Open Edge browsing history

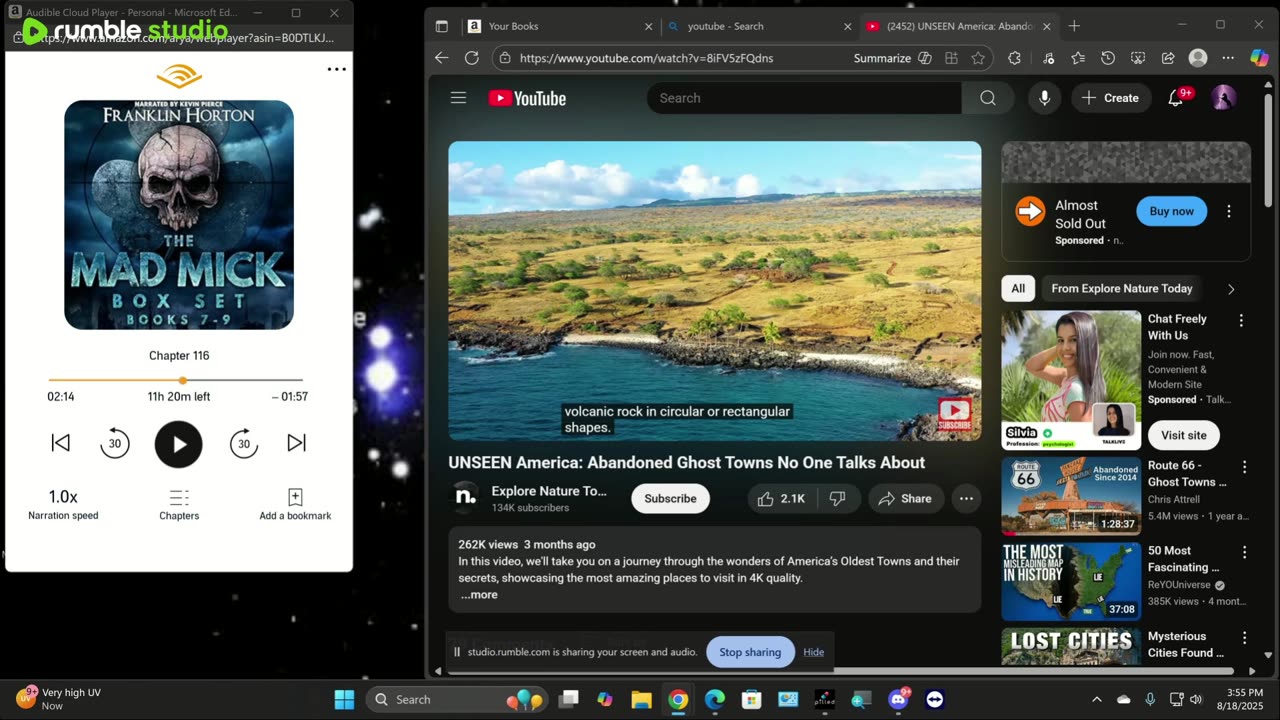tap(1108, 58)
